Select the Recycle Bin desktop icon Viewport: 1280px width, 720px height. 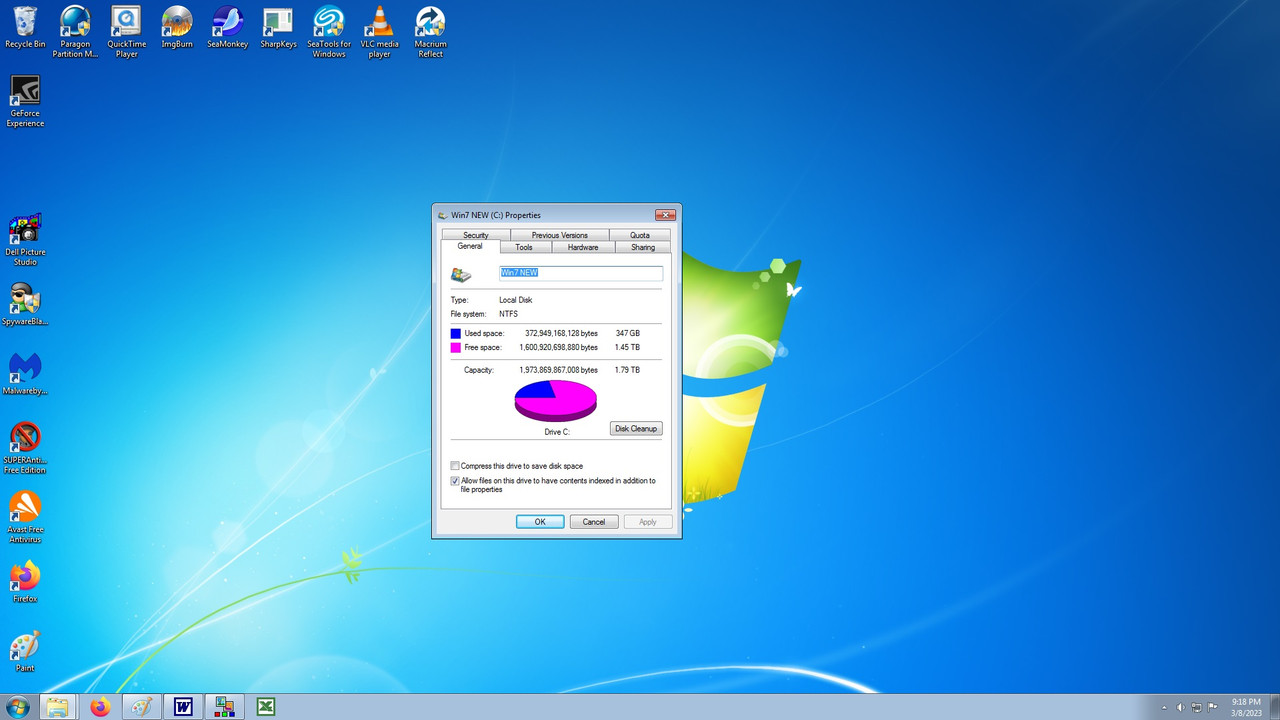coord(25,28)
